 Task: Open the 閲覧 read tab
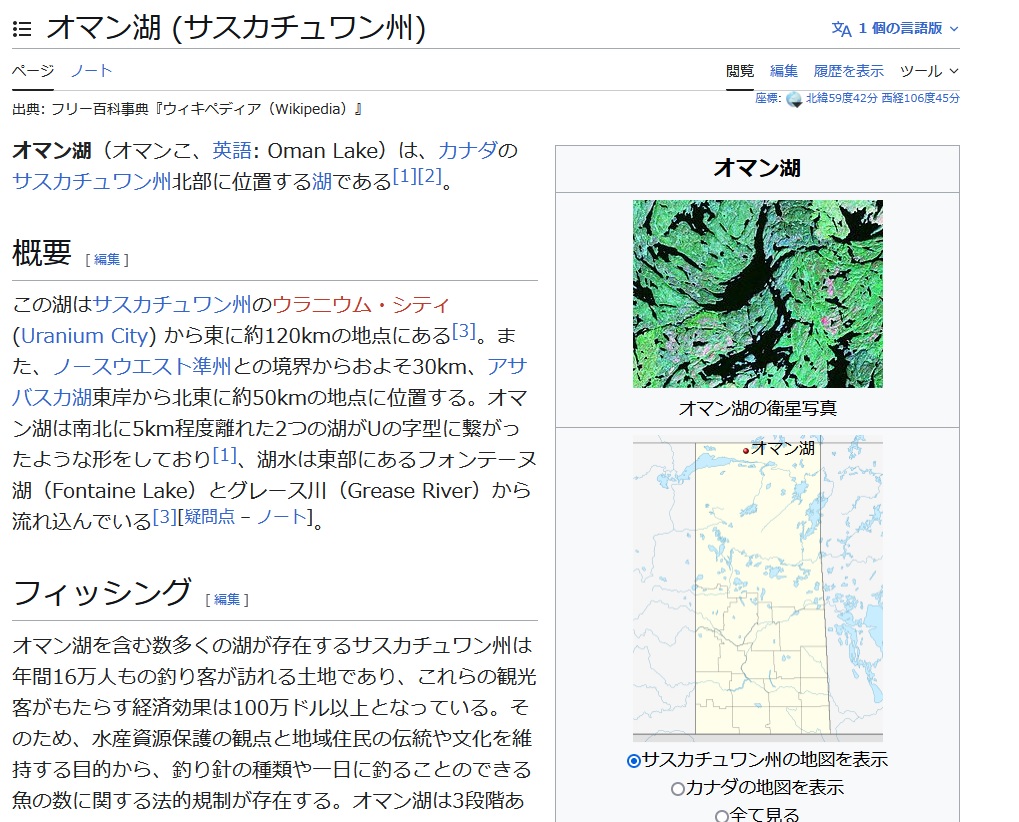pos(740,71)
